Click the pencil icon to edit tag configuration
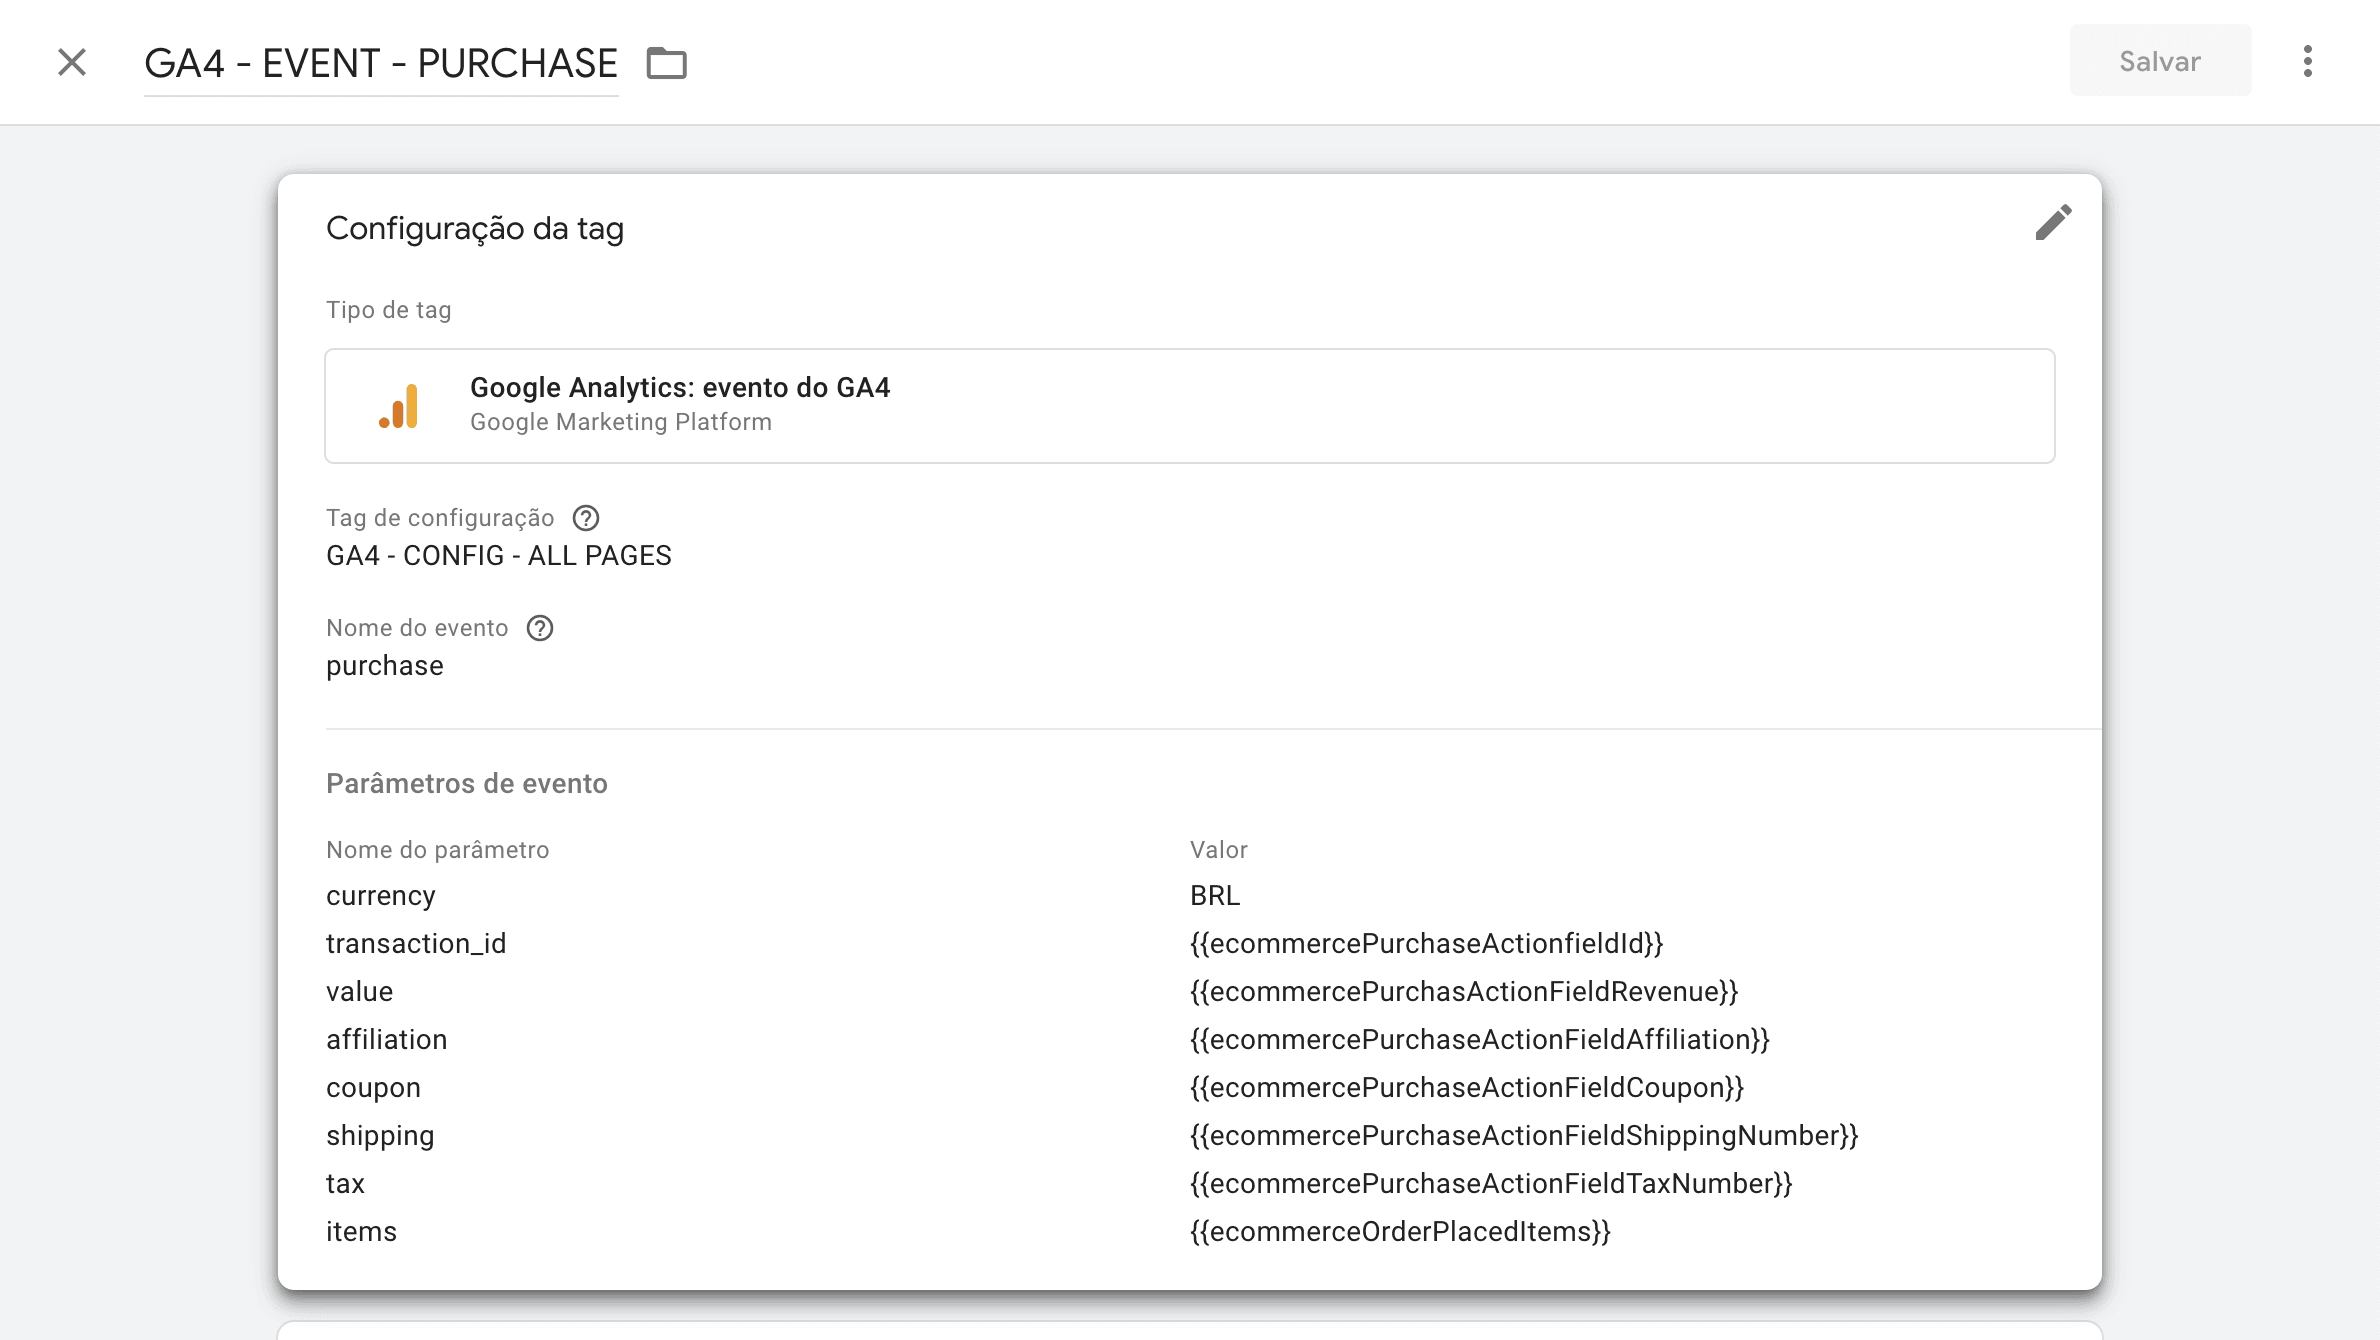The width and height of the screenshot is (2380, 1340). coord(2053,223)
